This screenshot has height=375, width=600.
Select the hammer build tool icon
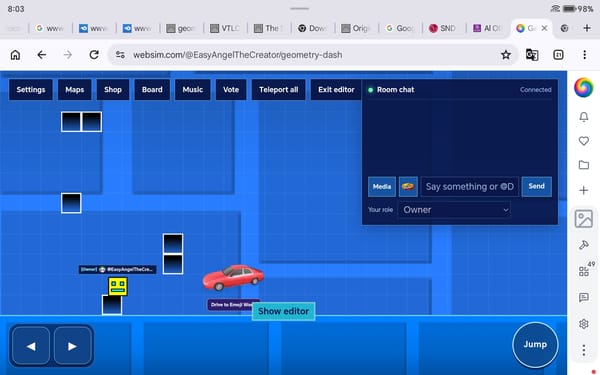click(584, 245)
